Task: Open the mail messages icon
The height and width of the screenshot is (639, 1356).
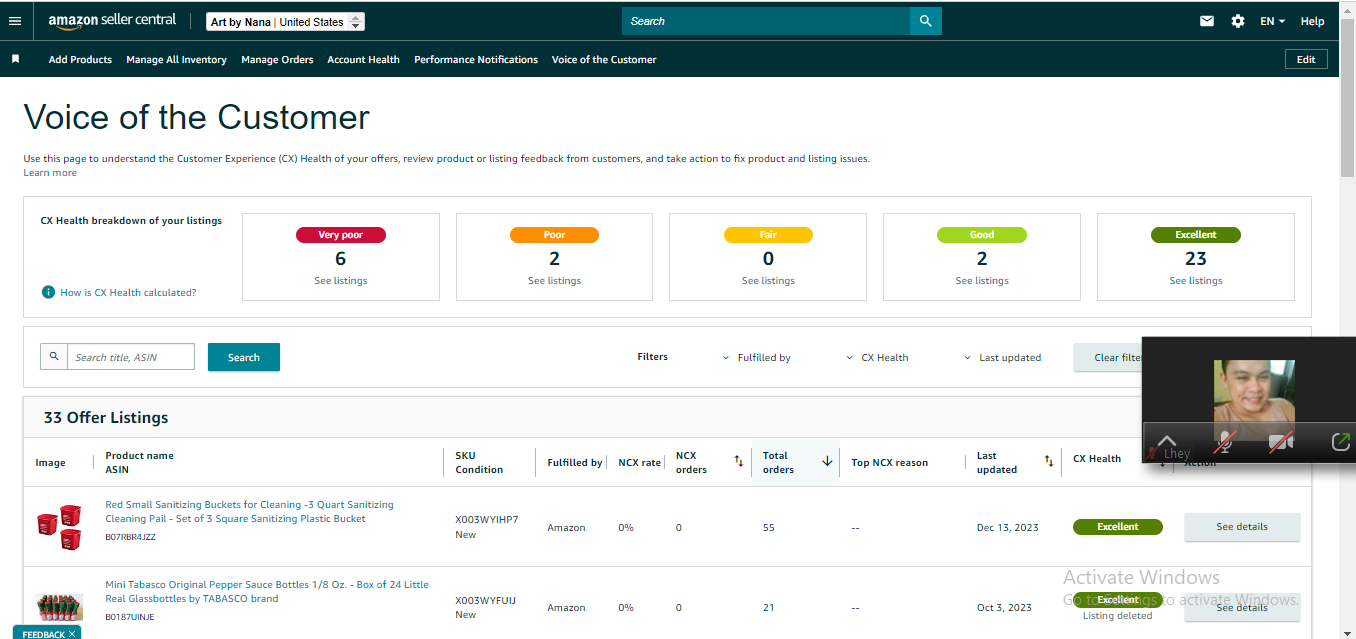Action: click(1207, 21)
